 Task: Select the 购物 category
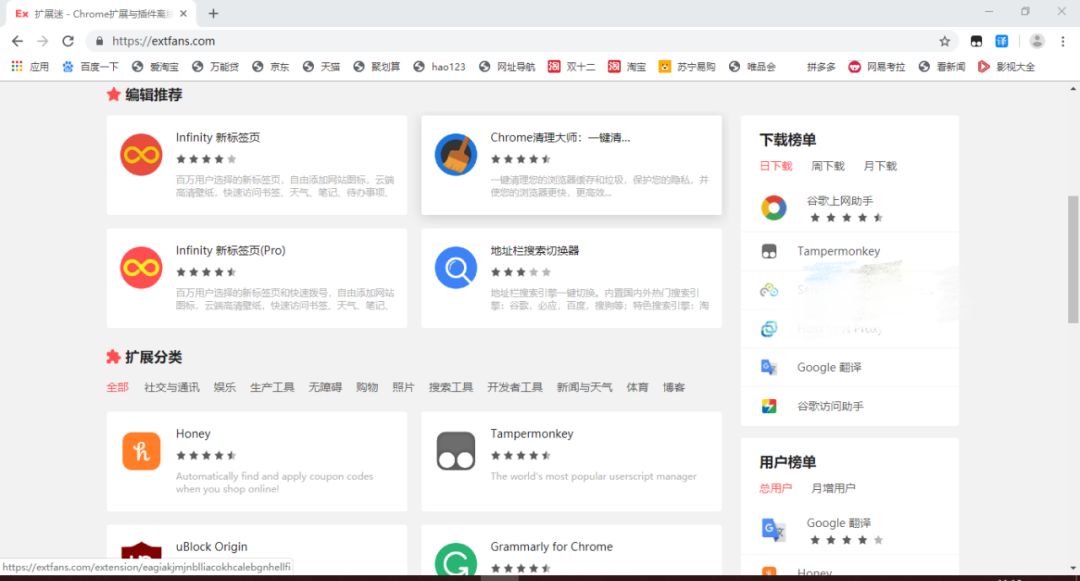tap(367, 387)
